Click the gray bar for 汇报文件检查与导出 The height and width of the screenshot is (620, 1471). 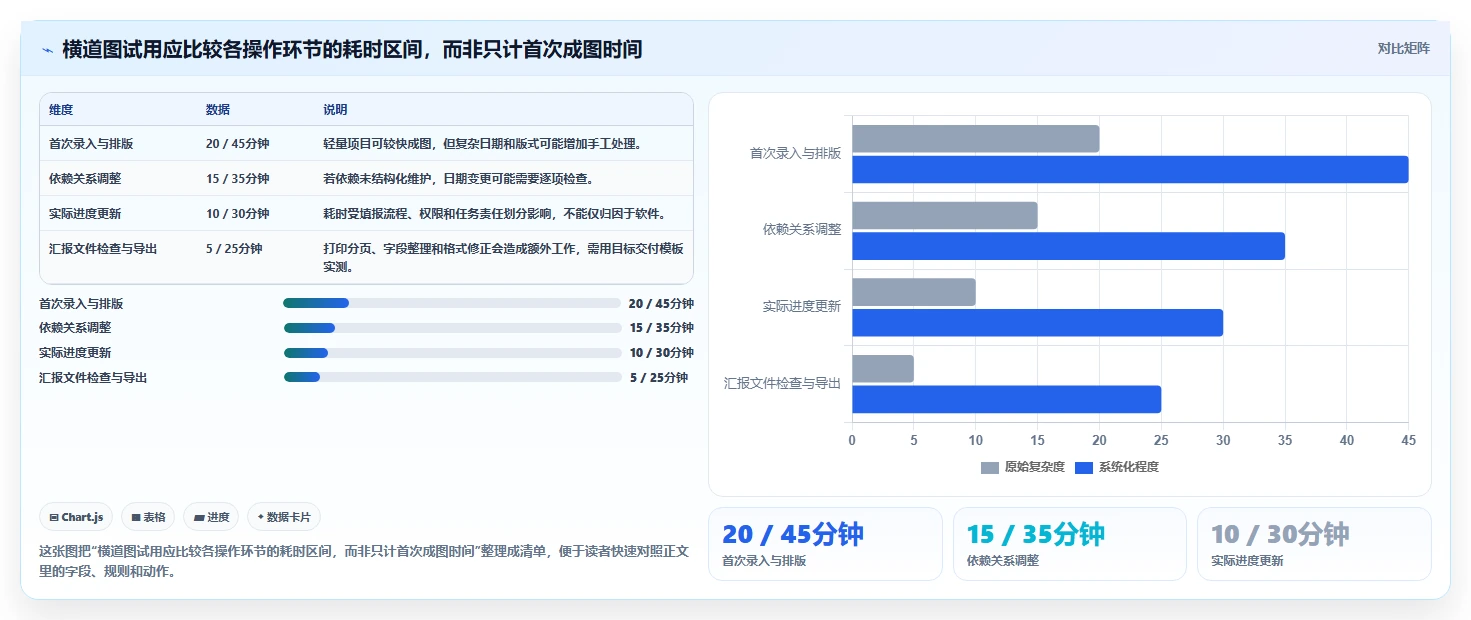[883, 368]
